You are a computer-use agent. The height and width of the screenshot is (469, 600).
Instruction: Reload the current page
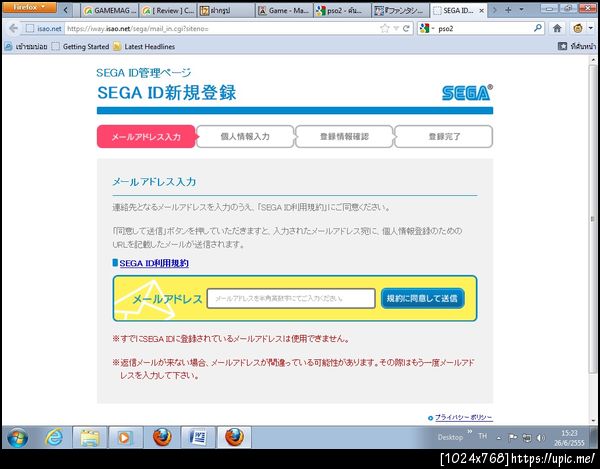pos(406,28)
